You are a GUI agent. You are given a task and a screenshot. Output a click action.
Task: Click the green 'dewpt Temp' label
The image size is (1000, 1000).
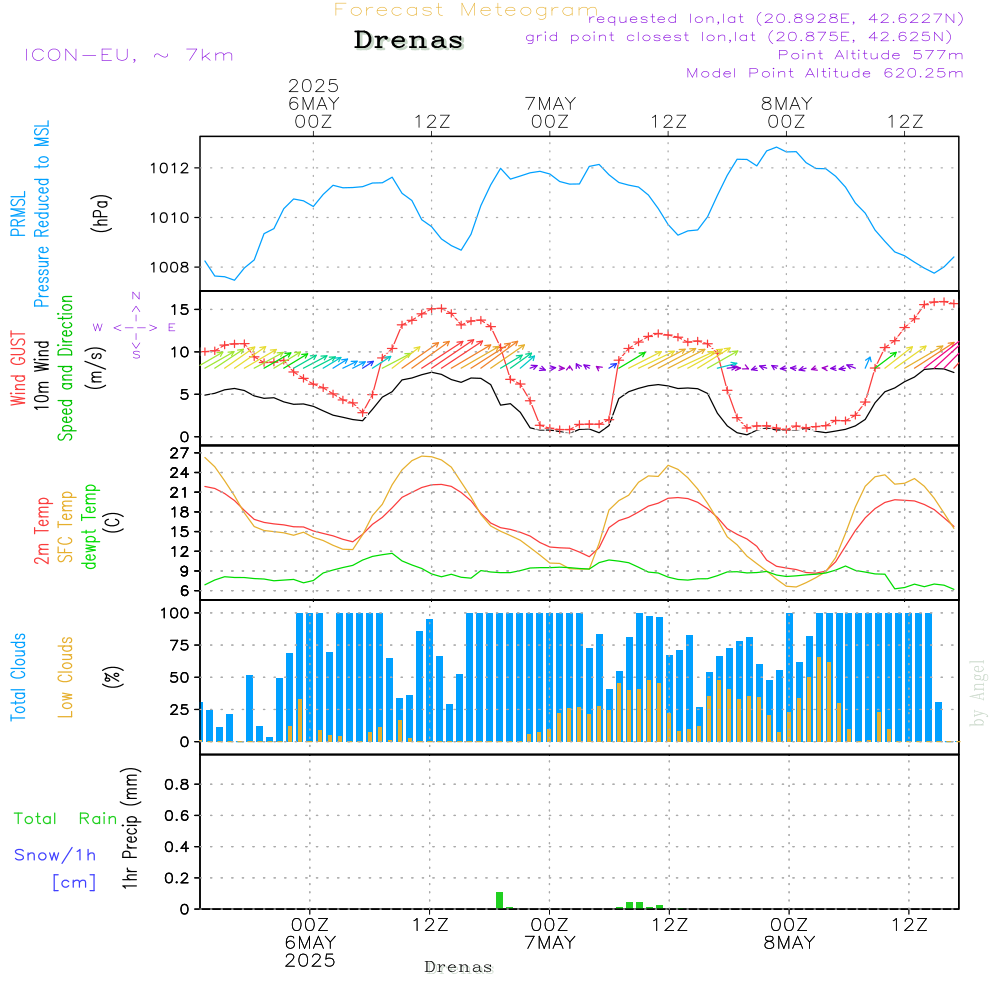click(89, 526)
